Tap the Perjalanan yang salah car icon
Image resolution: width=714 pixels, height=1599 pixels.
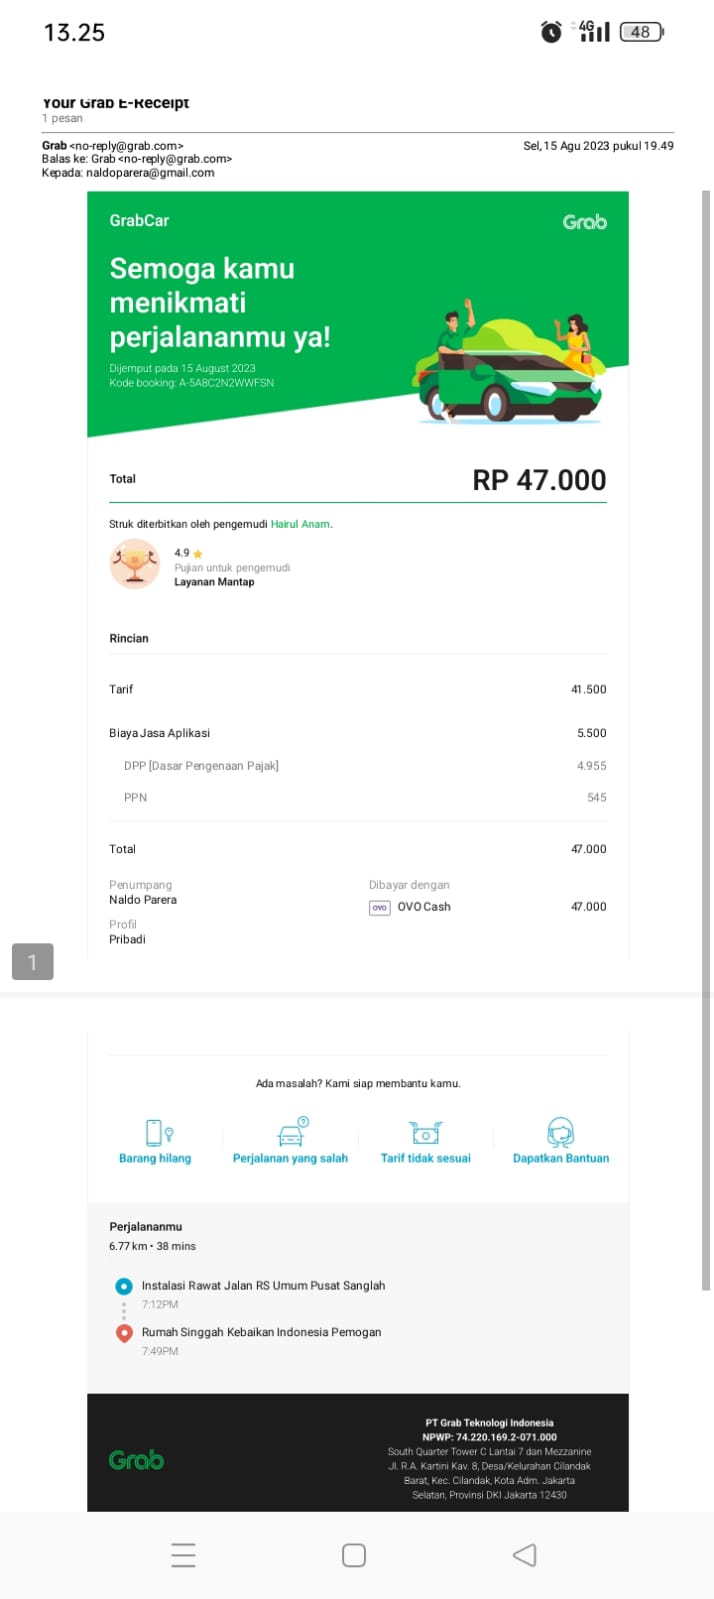pos(291,1132)
